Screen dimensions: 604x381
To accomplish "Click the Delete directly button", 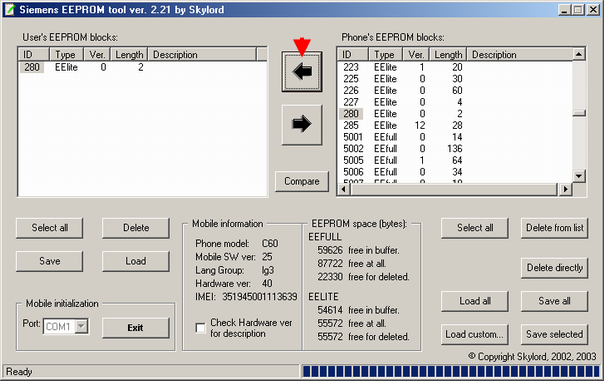I will pyautogui.click(x=554, y=268).
